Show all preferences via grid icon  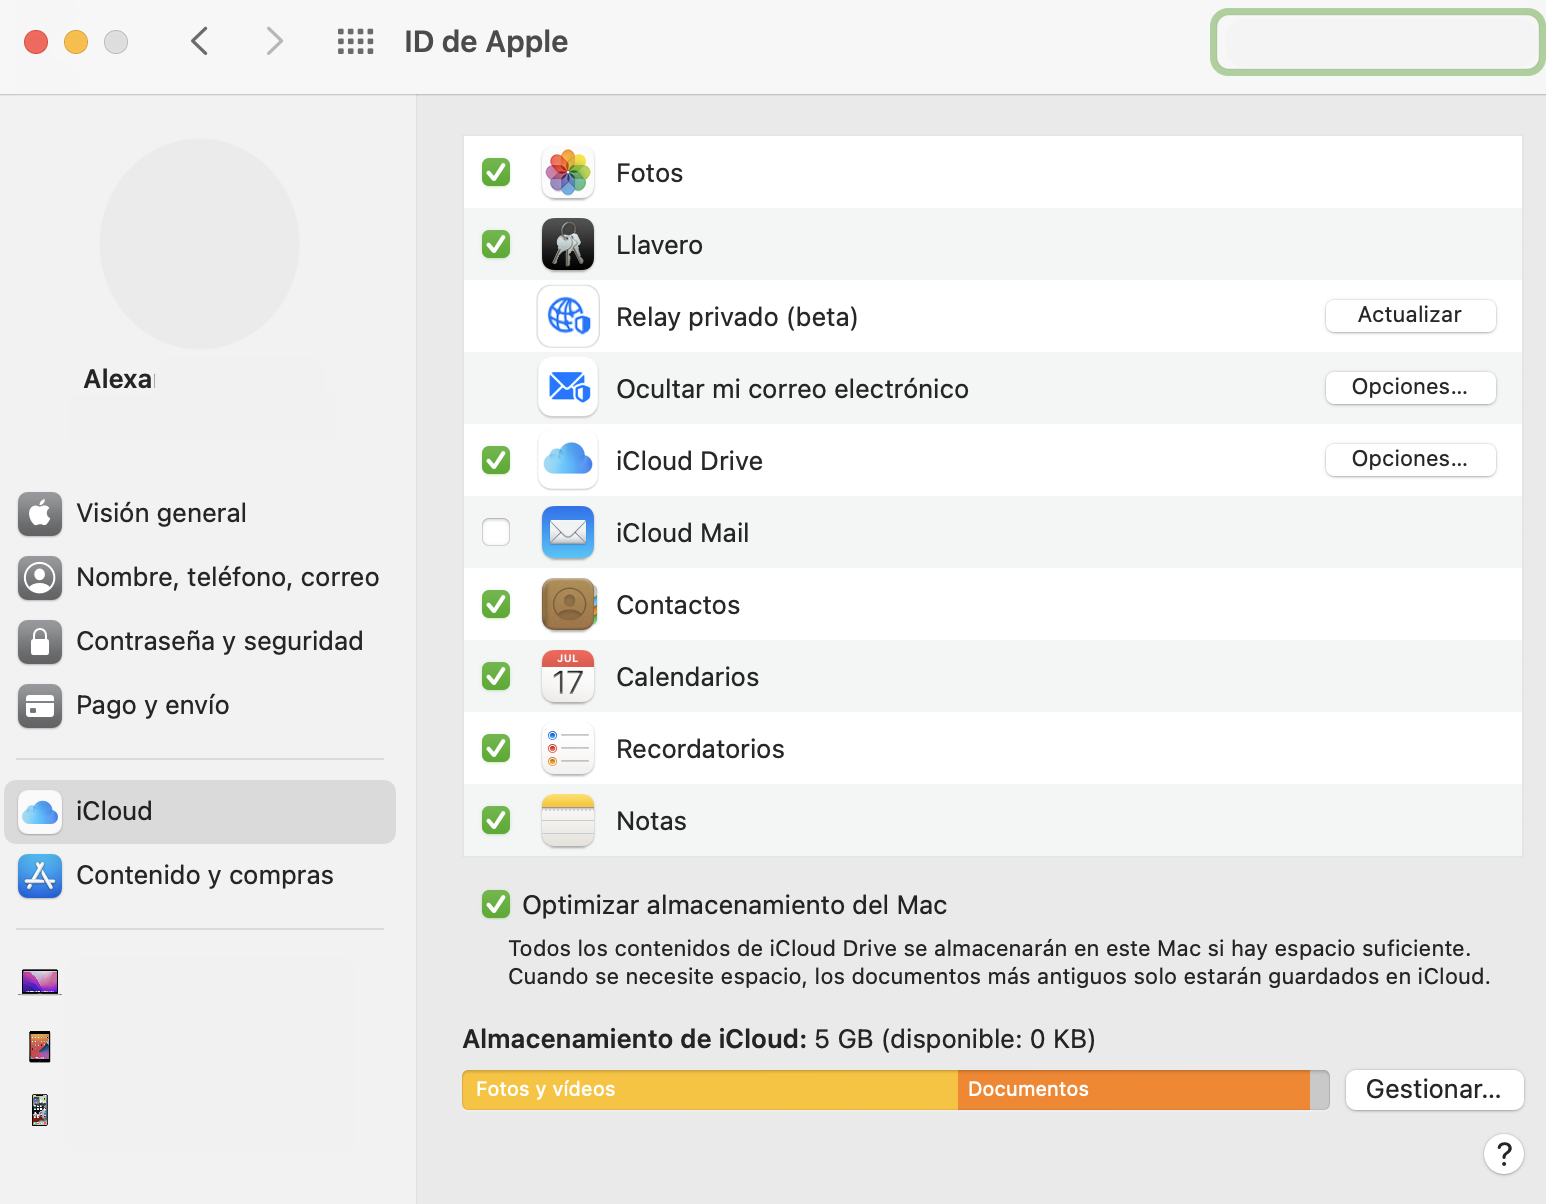pyautogui.click(x=355, y=41)
